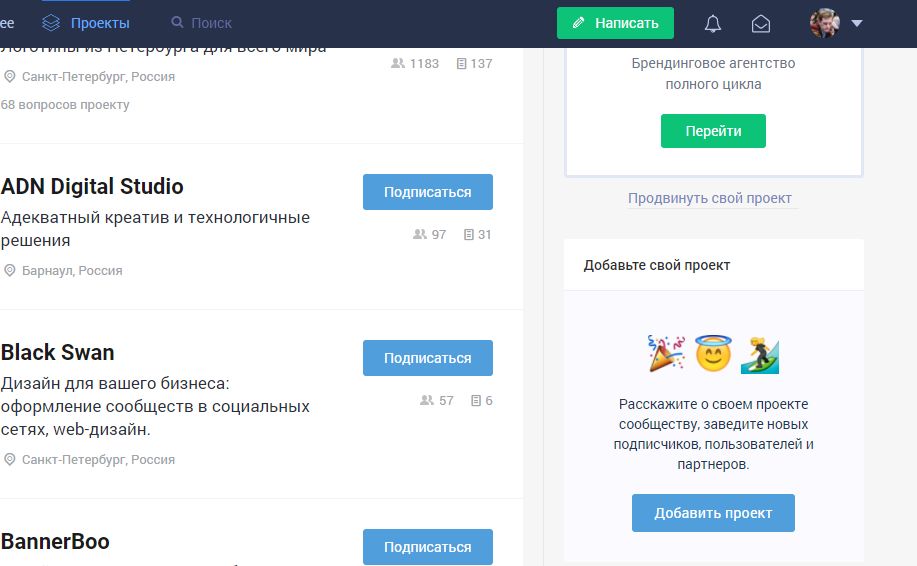Click the search magnifier icon
This screenshot has width=917, height=566.
pyautogui.click(x=177, y=22)
